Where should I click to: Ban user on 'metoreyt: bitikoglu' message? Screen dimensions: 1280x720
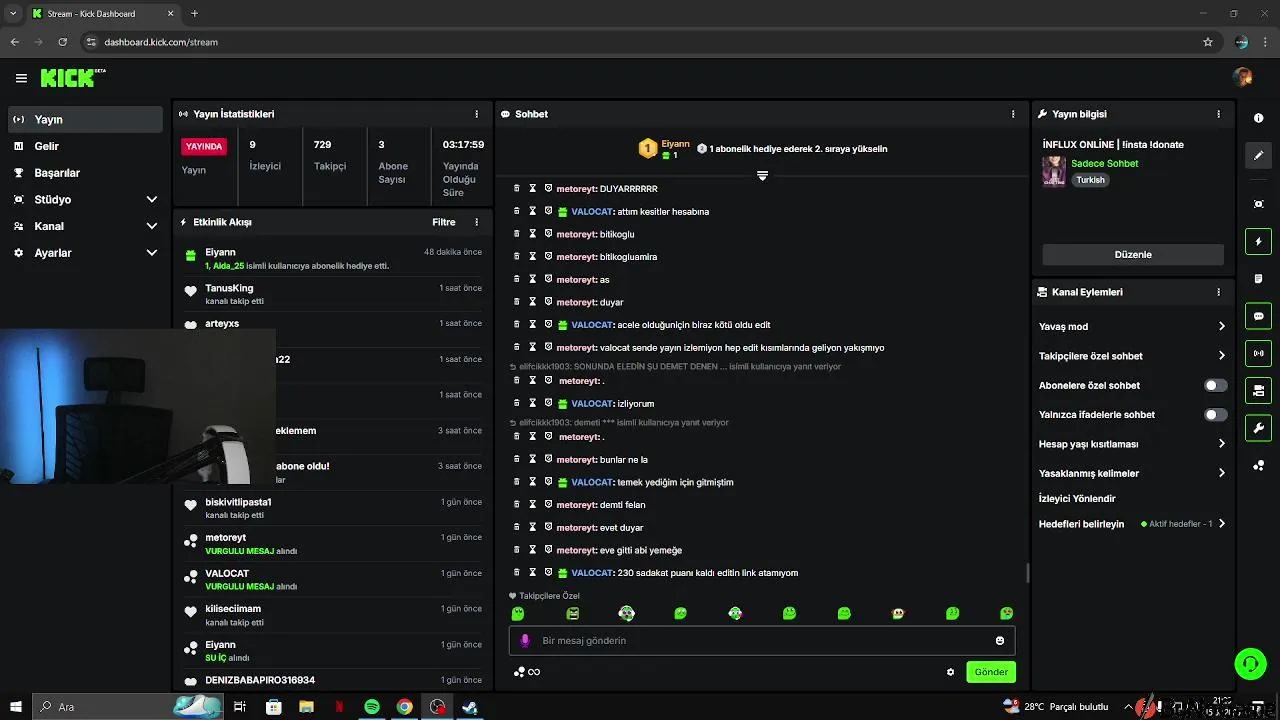[548, 234]
